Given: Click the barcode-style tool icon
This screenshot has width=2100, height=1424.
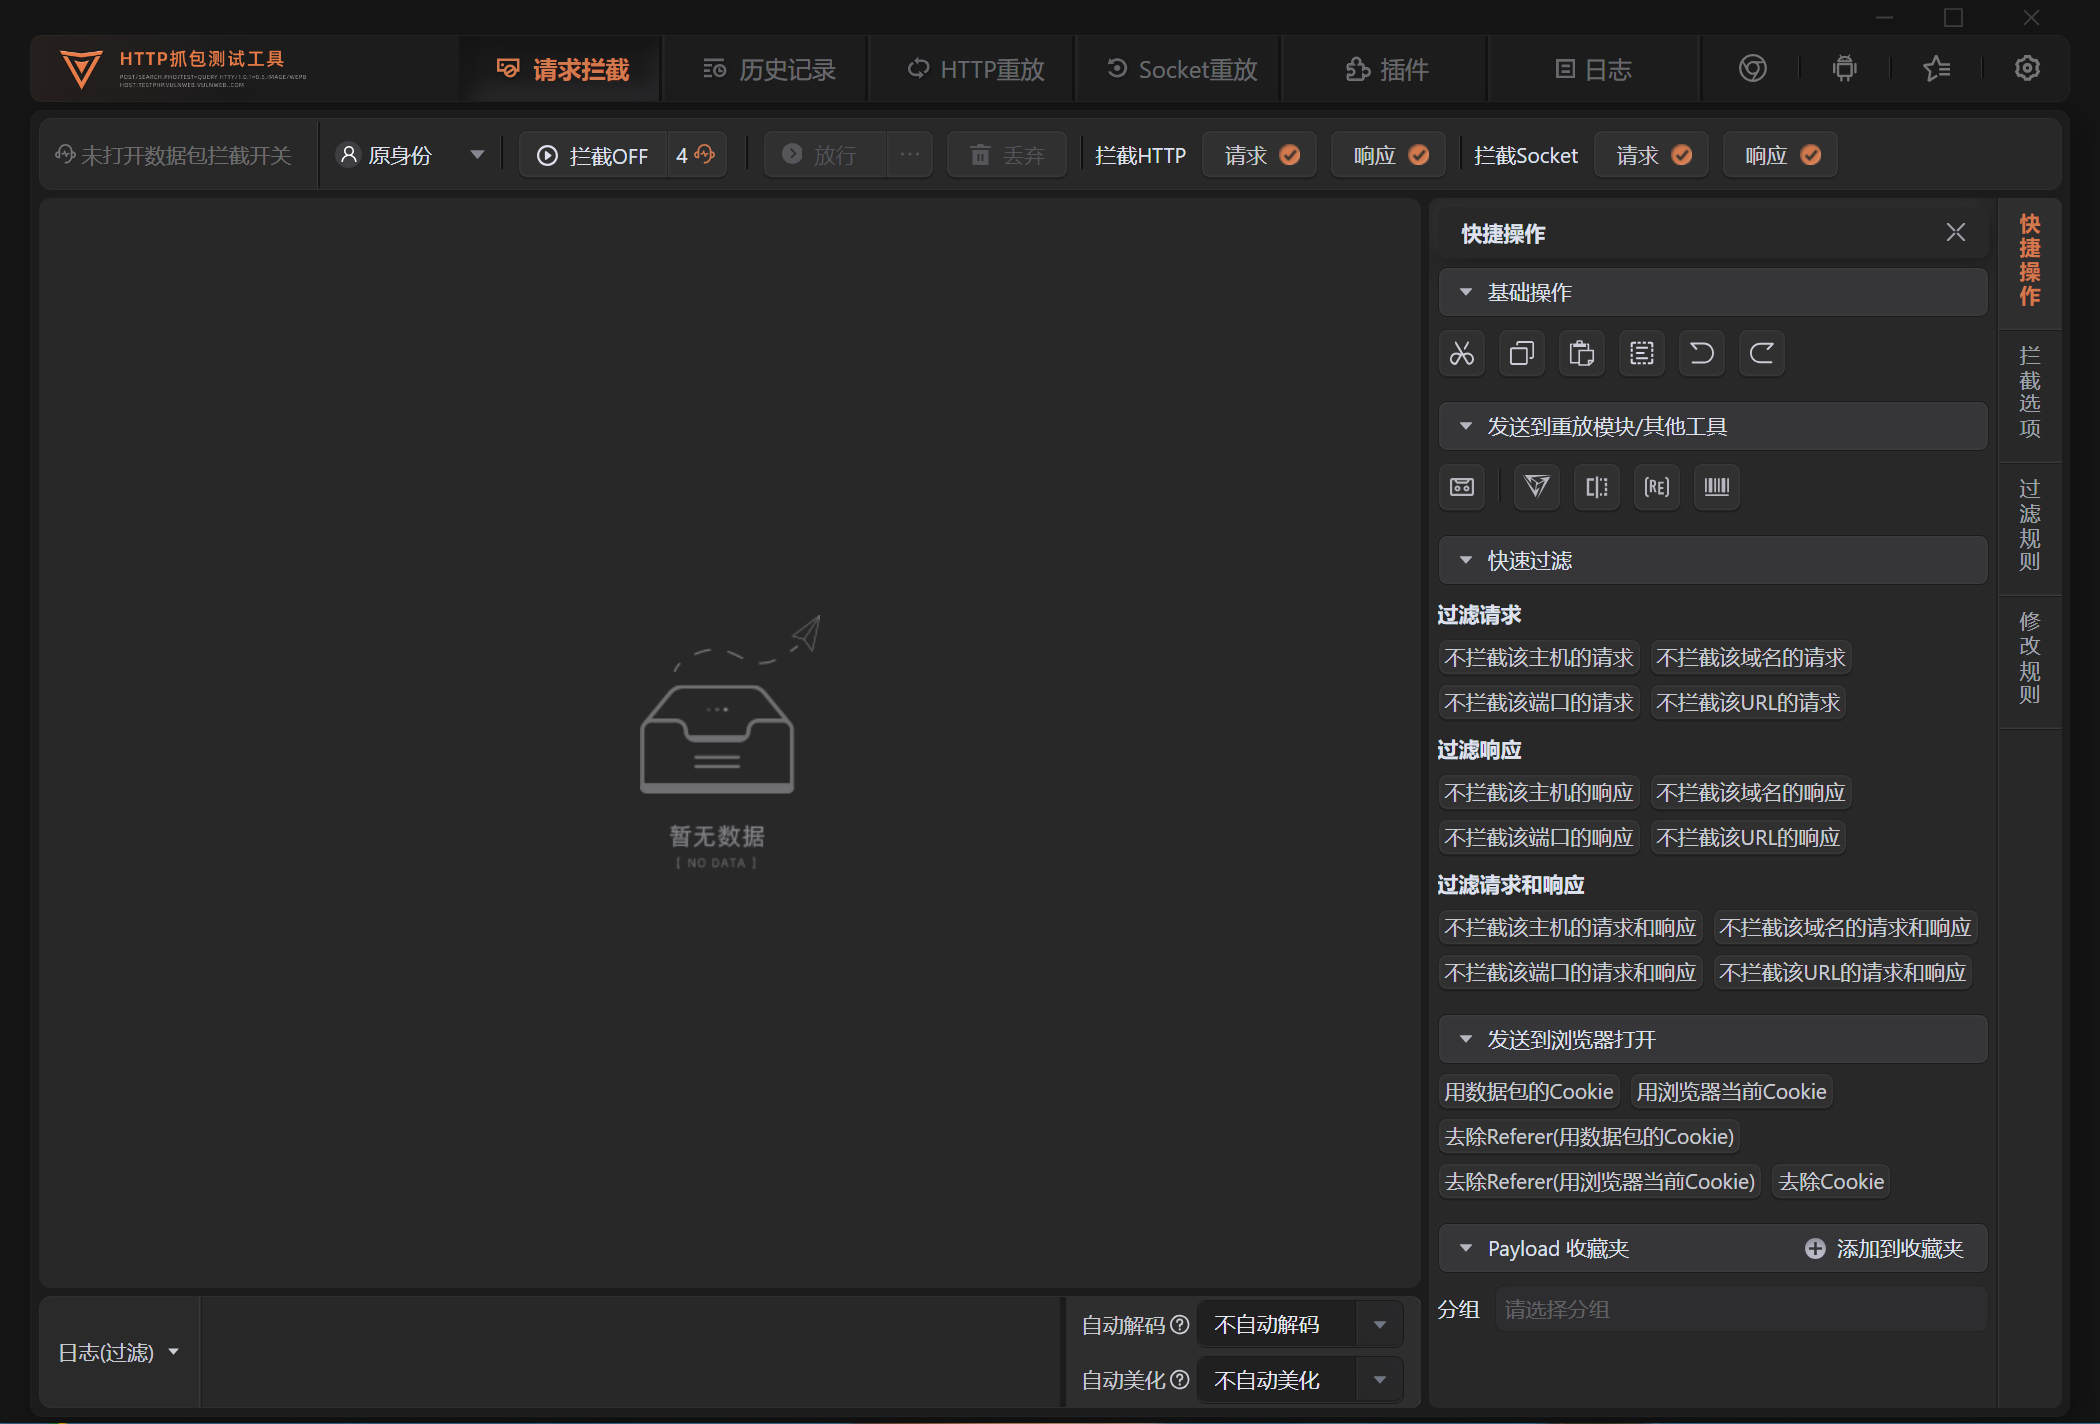Looking at the screenshot, I should [x=1716, y=487].
